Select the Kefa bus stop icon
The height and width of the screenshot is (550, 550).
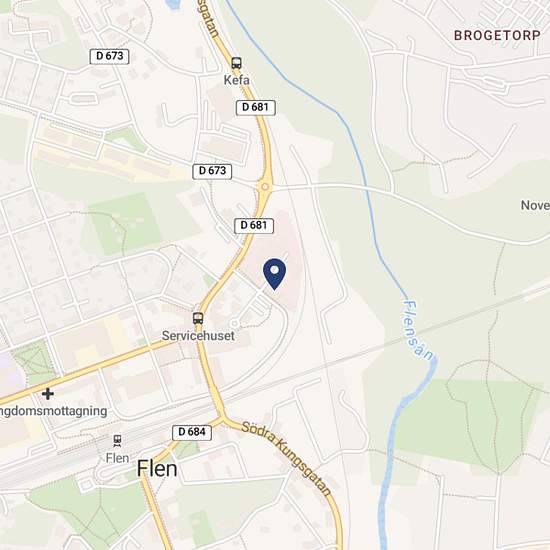(236, 63)
